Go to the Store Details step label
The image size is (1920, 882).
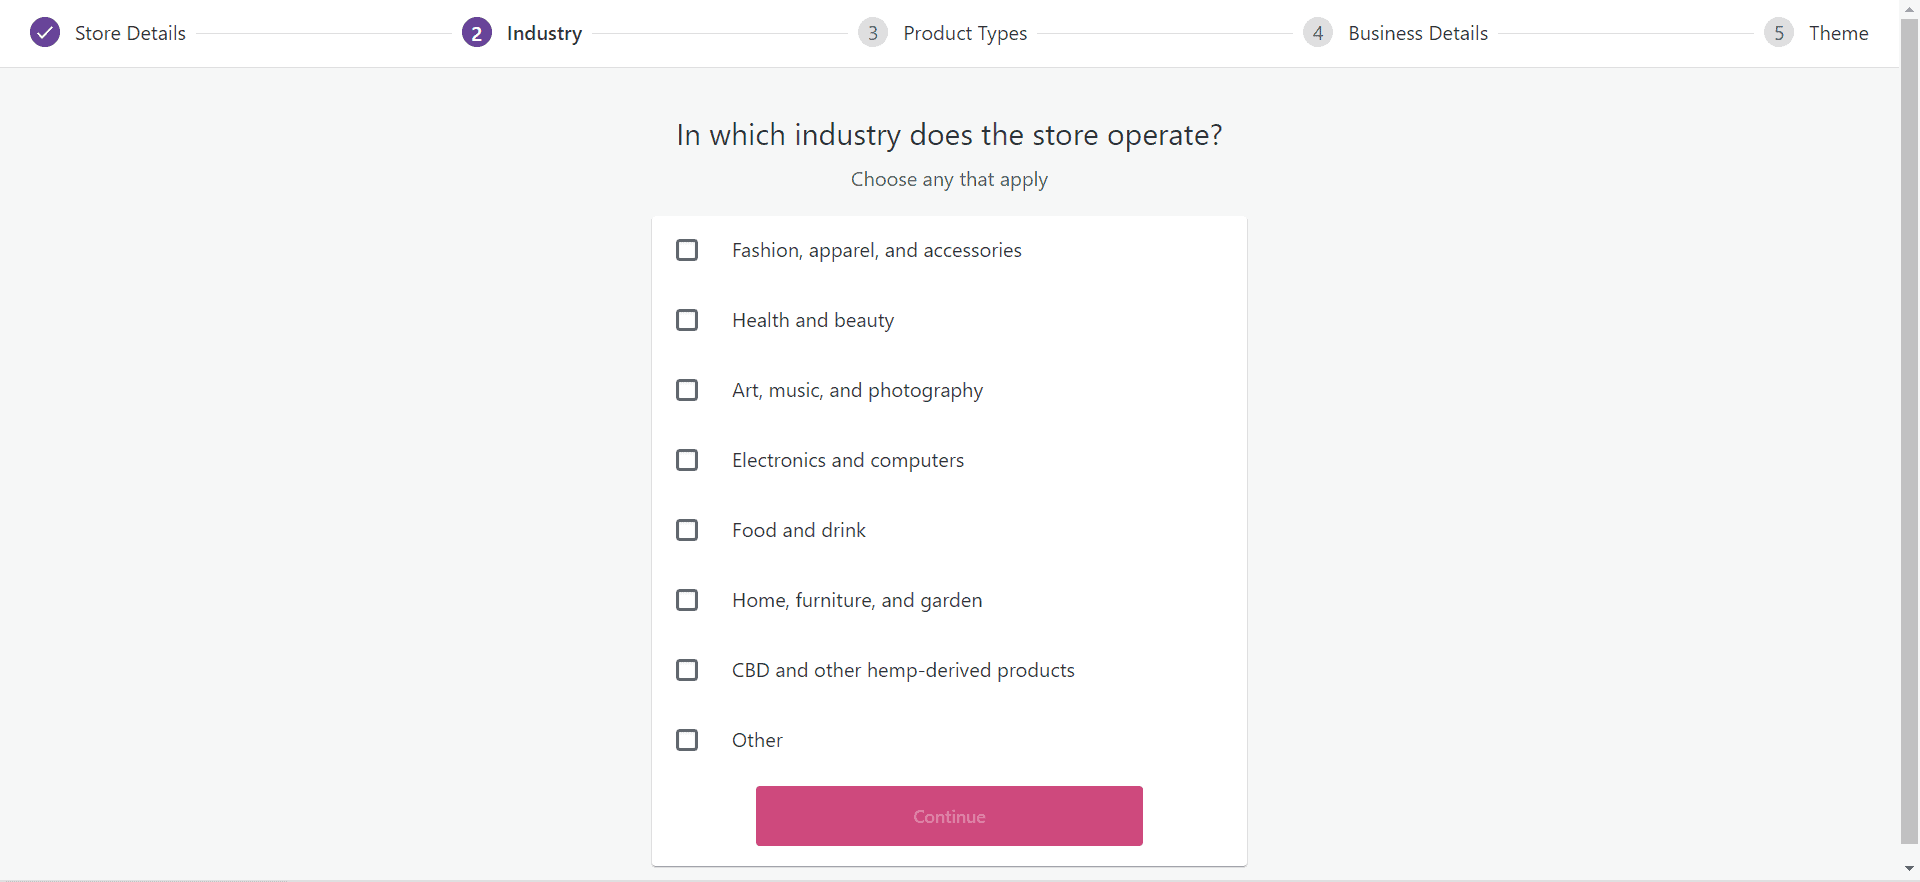point(130,33)
